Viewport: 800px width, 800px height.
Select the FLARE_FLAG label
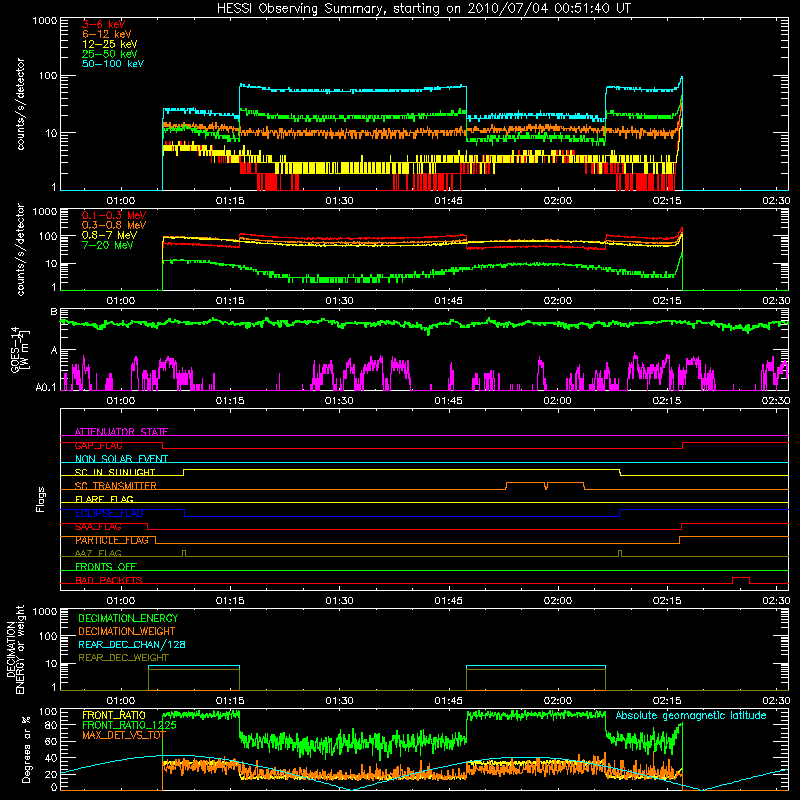click(104, 499)
